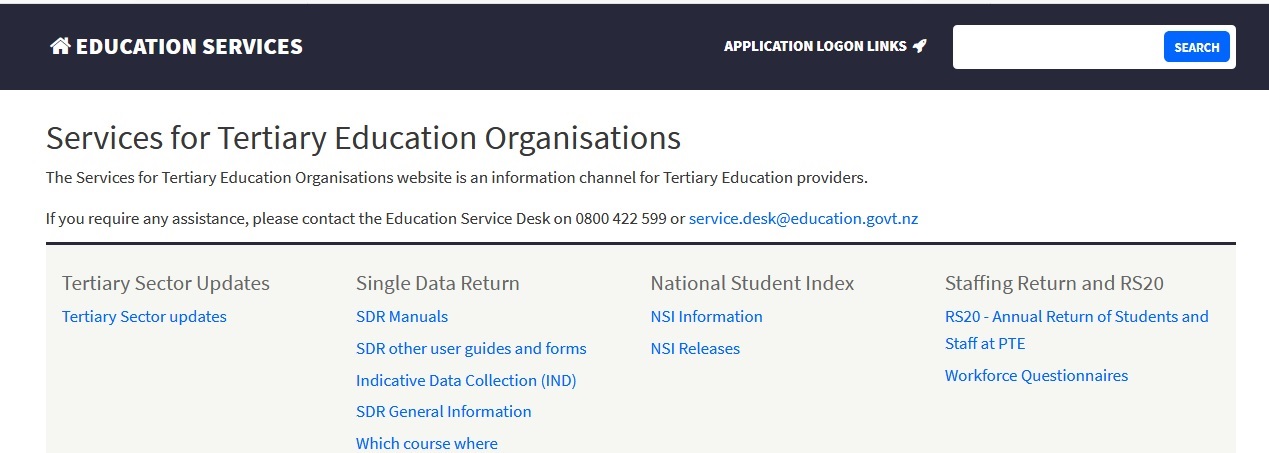Click the Education Services site title
The width and height of the screenshot is (1269, 453).
tap(189, 46)
